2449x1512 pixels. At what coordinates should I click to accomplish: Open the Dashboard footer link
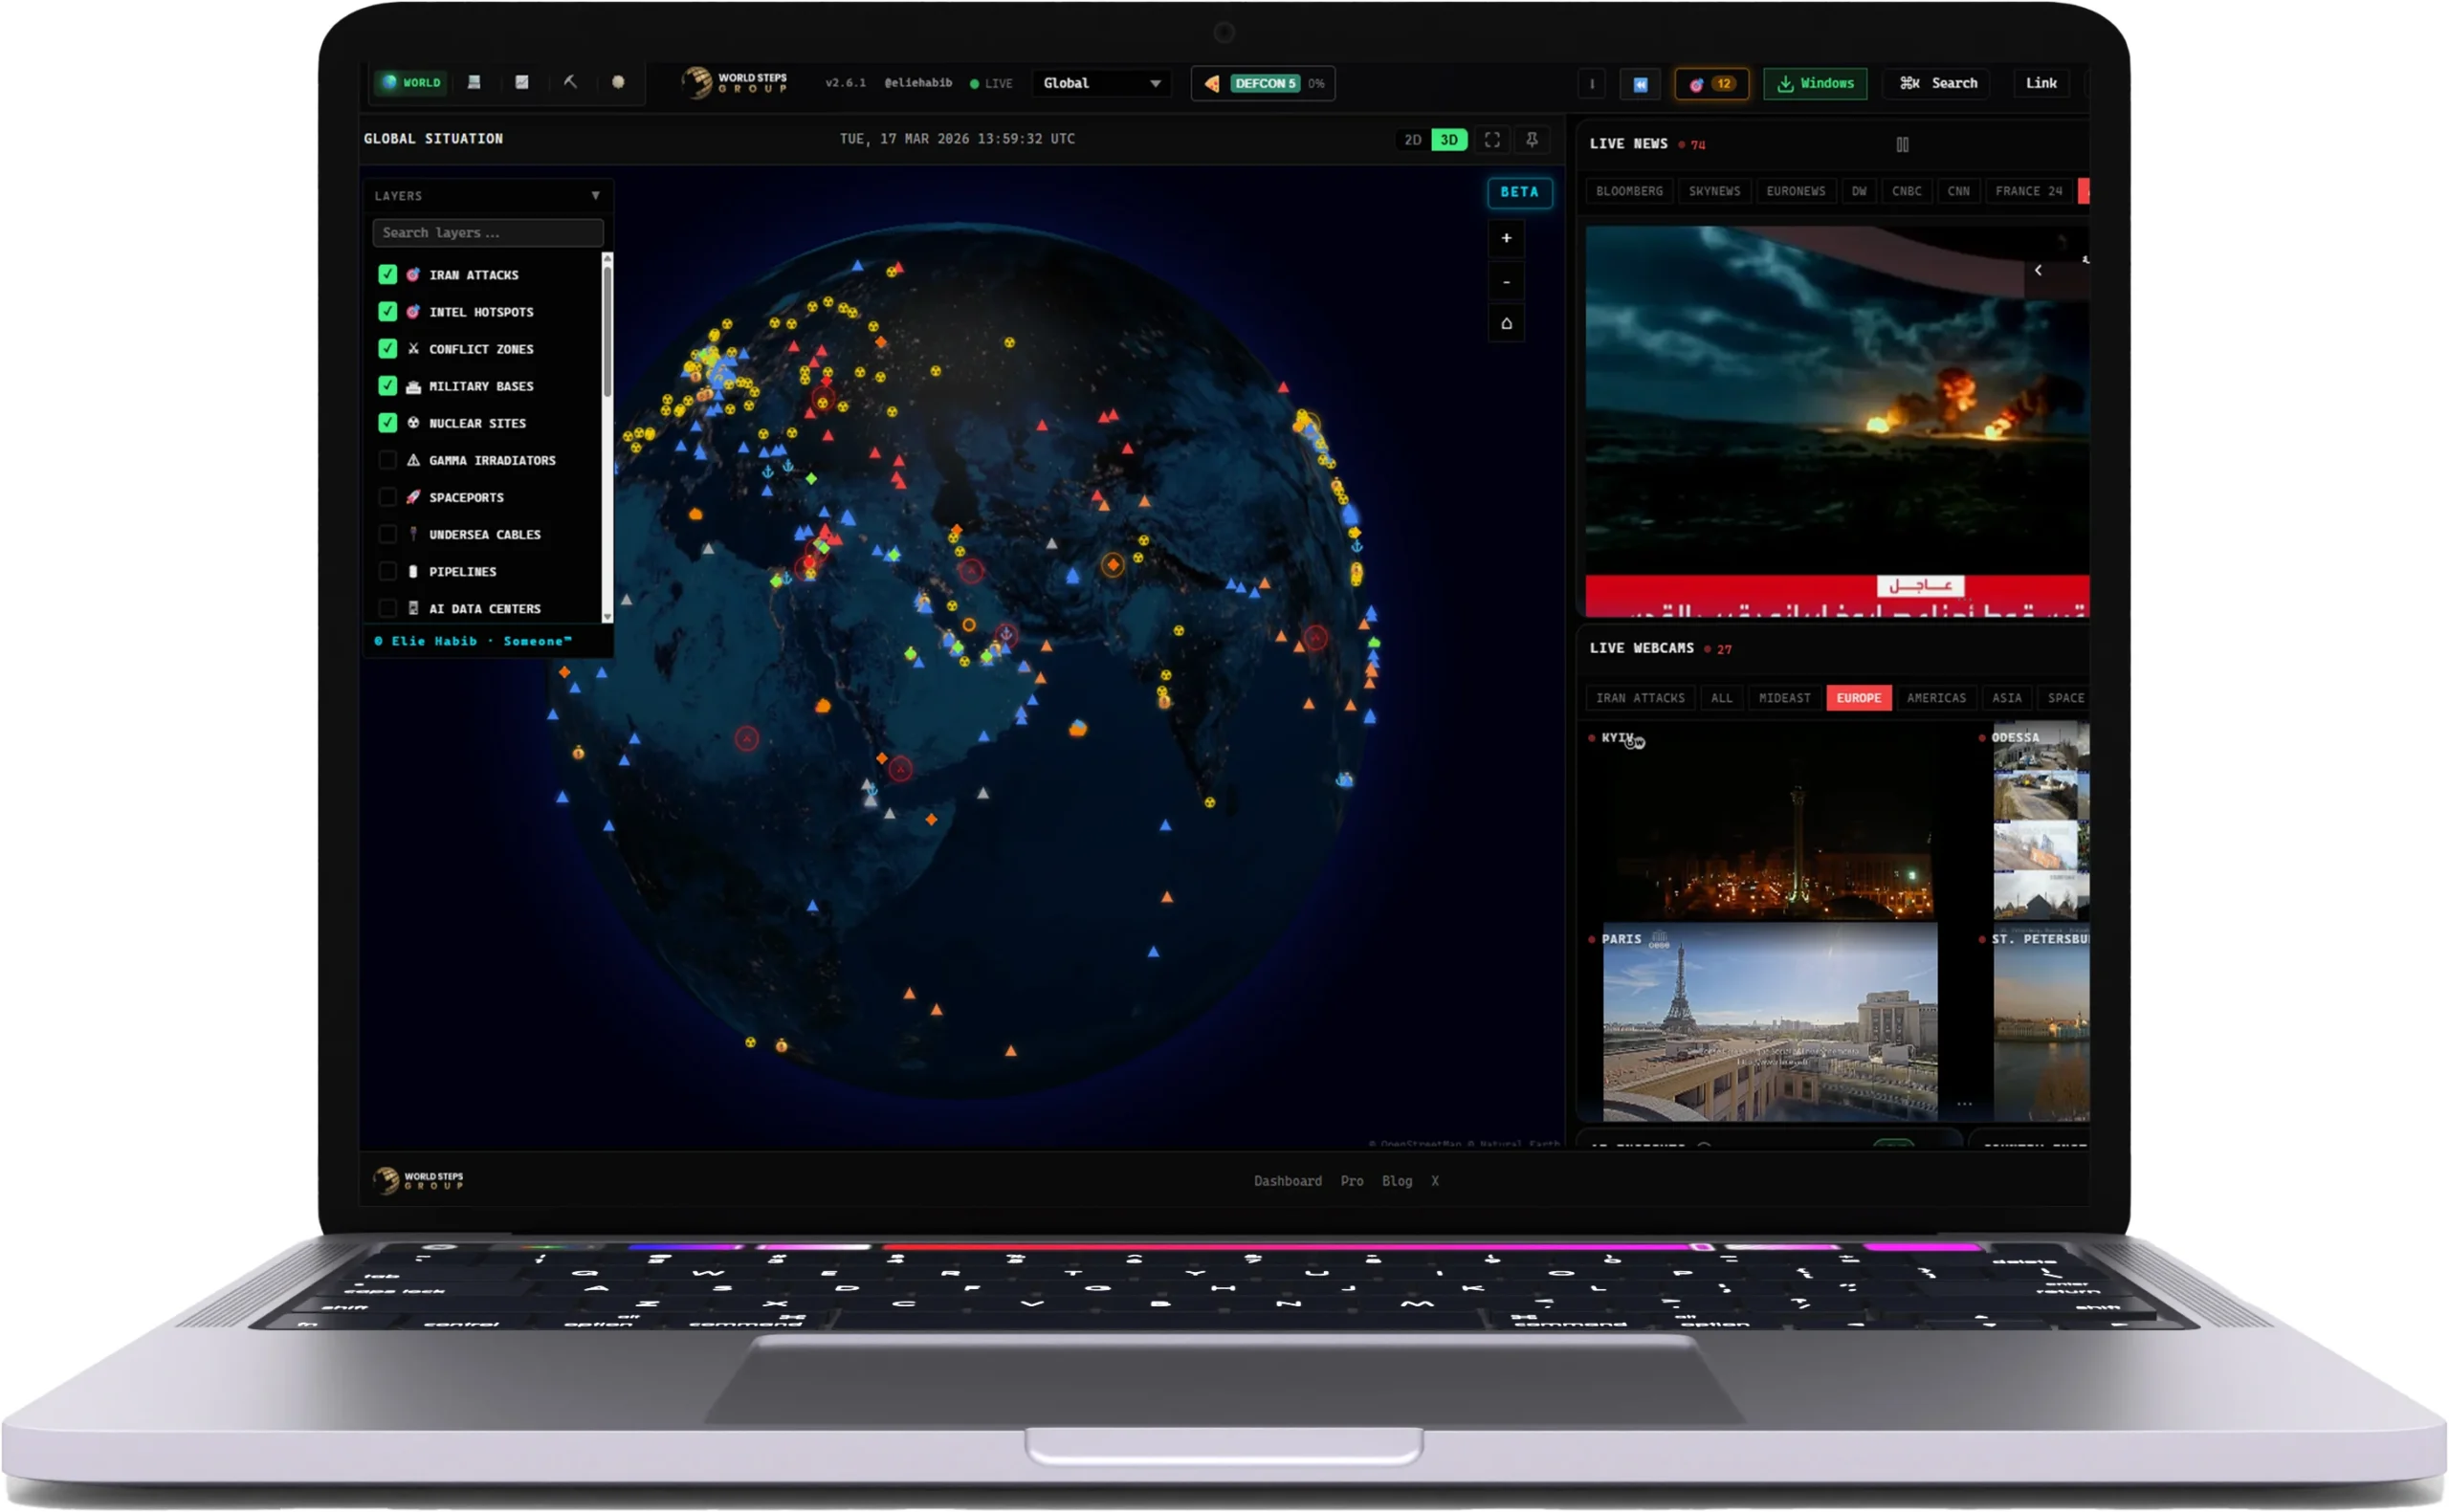(x=1287, y=1181)
